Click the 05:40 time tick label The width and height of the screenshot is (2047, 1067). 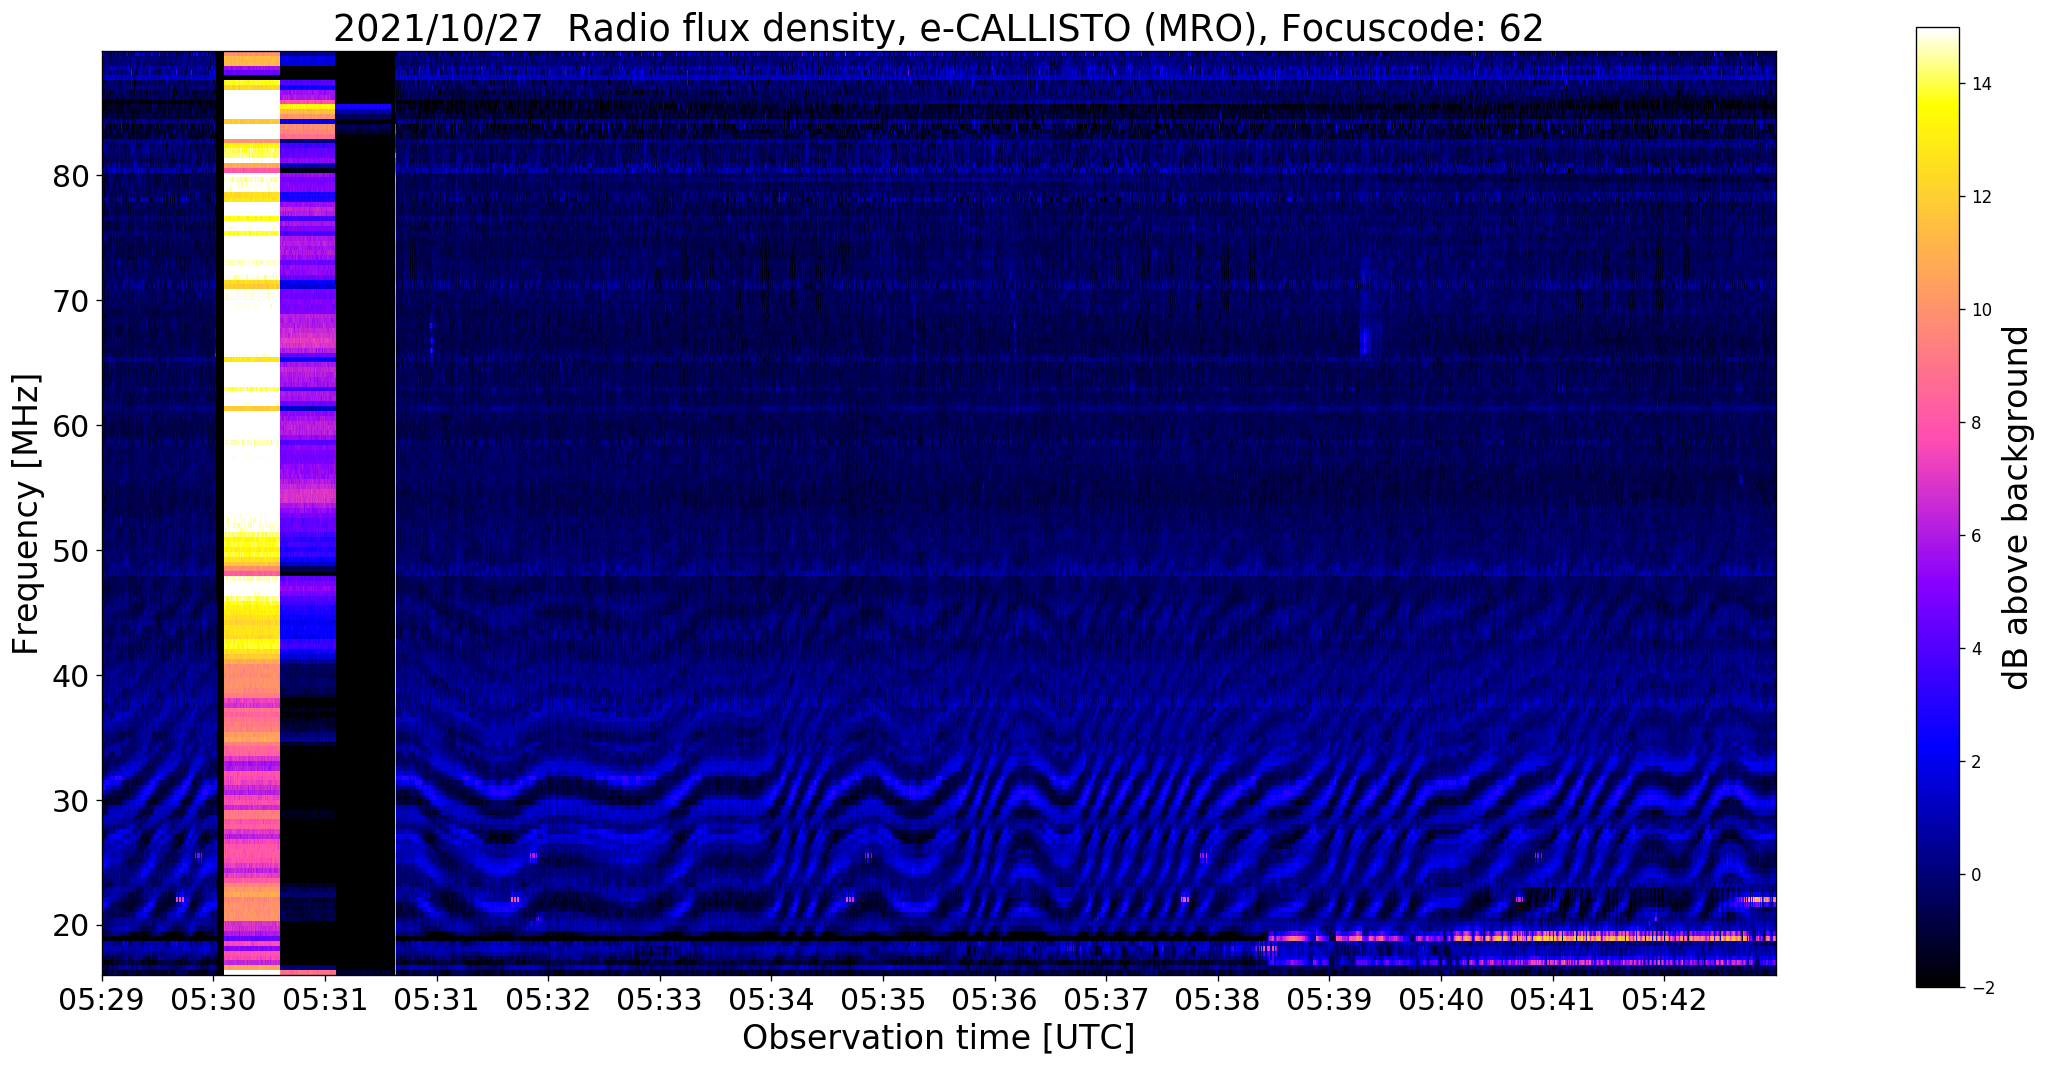[x=1441, y=1000]
